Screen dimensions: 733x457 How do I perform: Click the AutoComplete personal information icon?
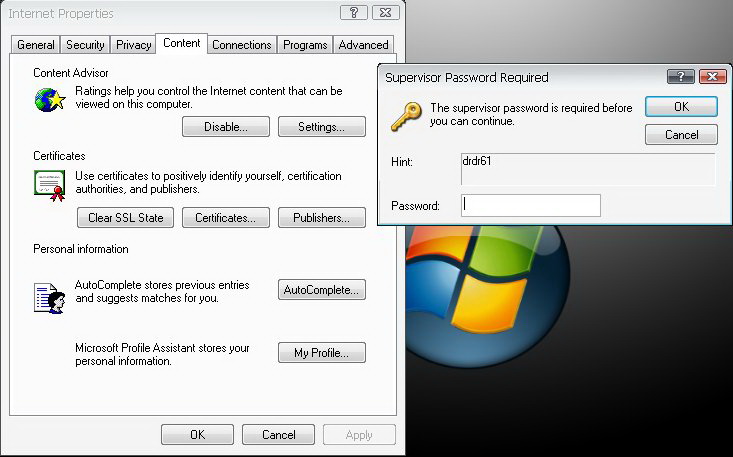coord(50,298)
